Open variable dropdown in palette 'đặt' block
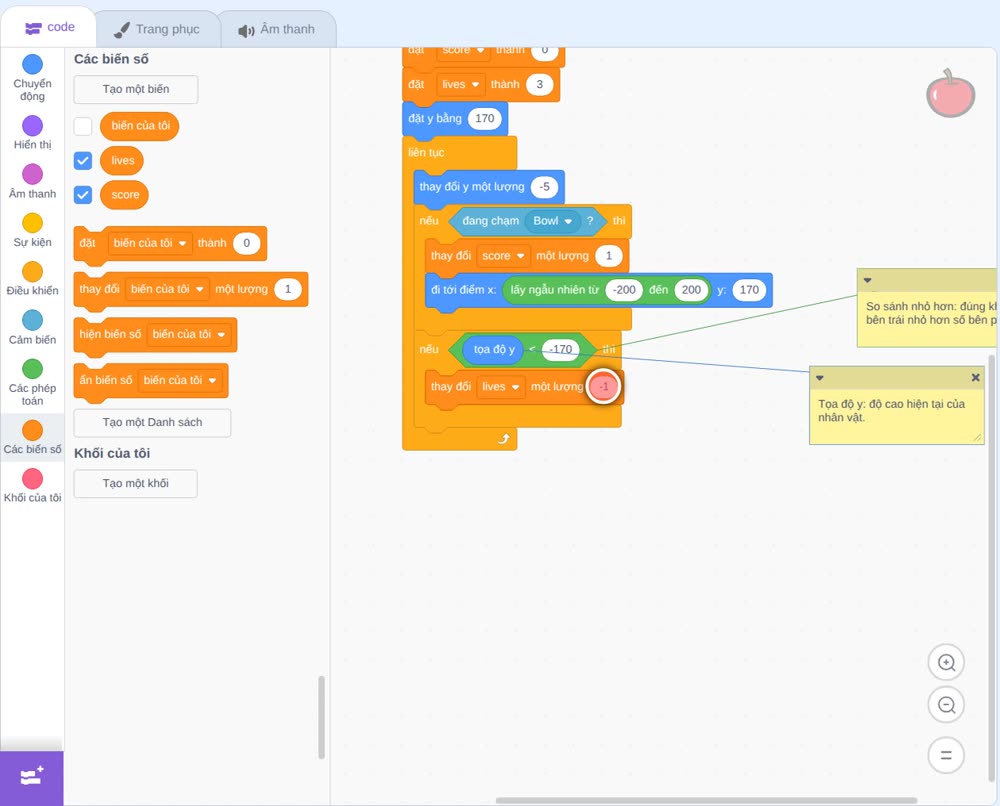 (150, 243)
